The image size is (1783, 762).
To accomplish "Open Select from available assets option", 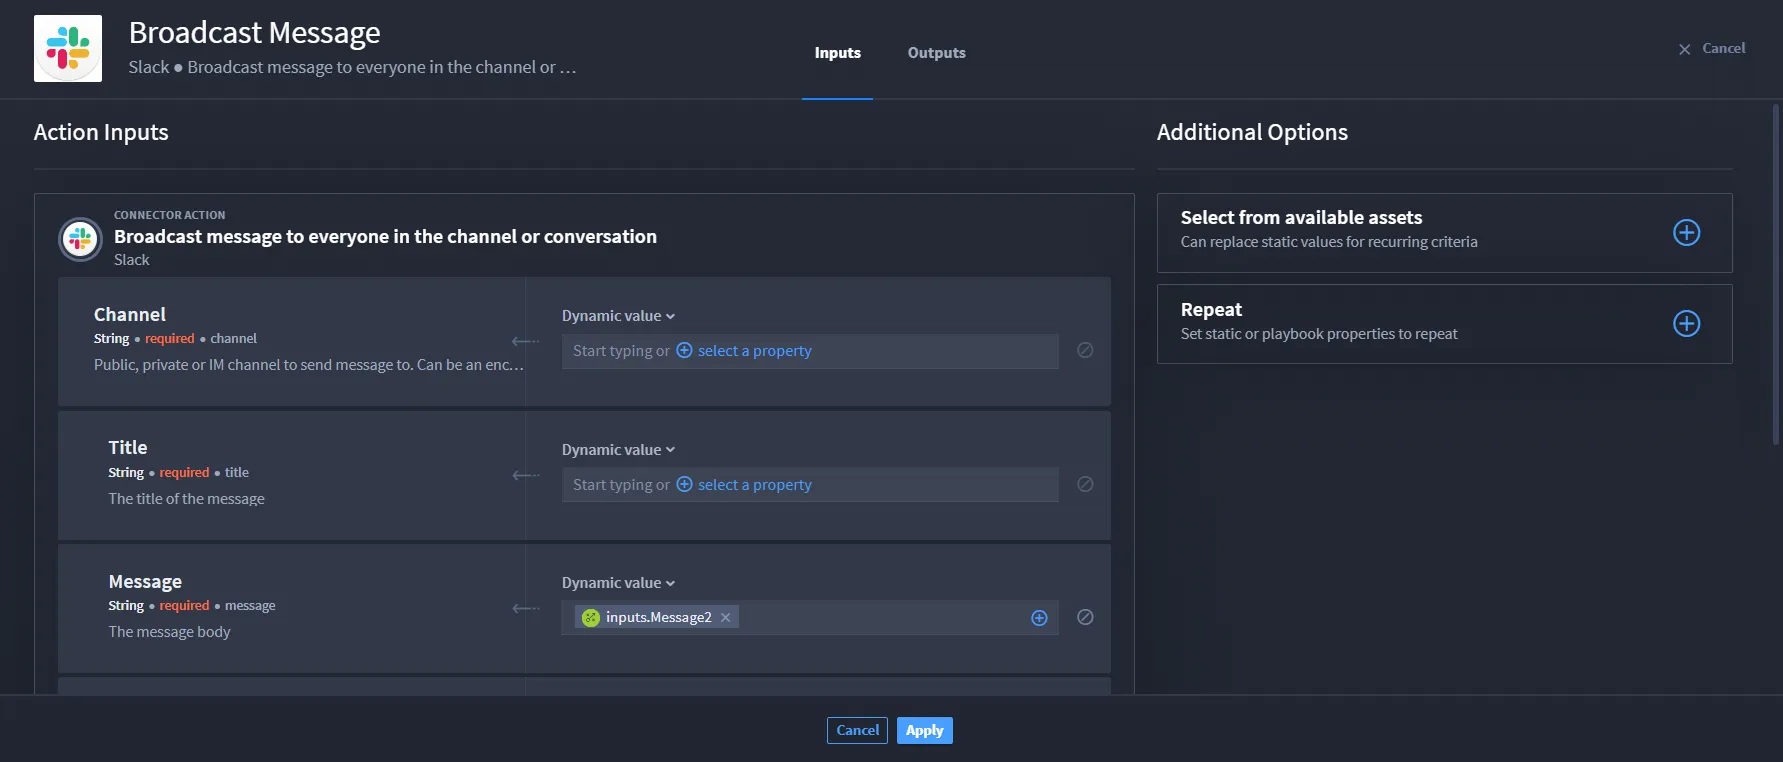I will point(1444,233).
